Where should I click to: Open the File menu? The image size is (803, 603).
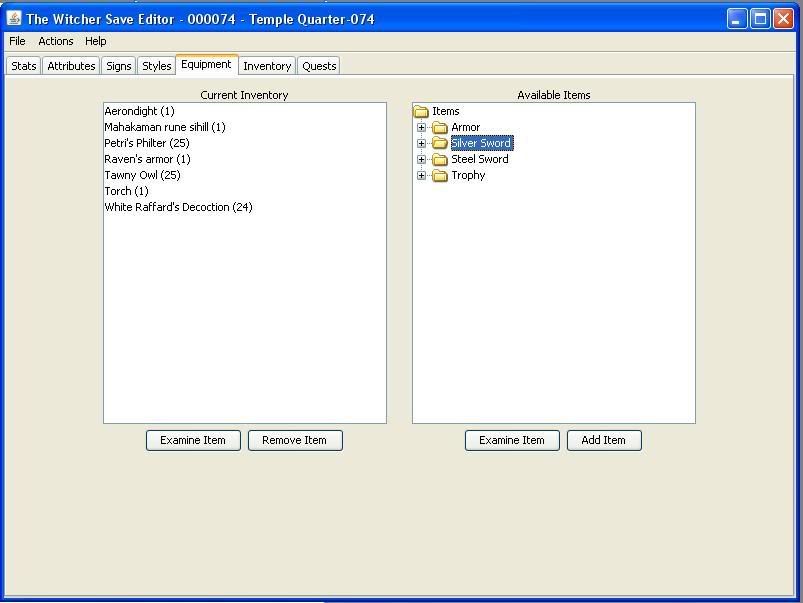point(17,41)
